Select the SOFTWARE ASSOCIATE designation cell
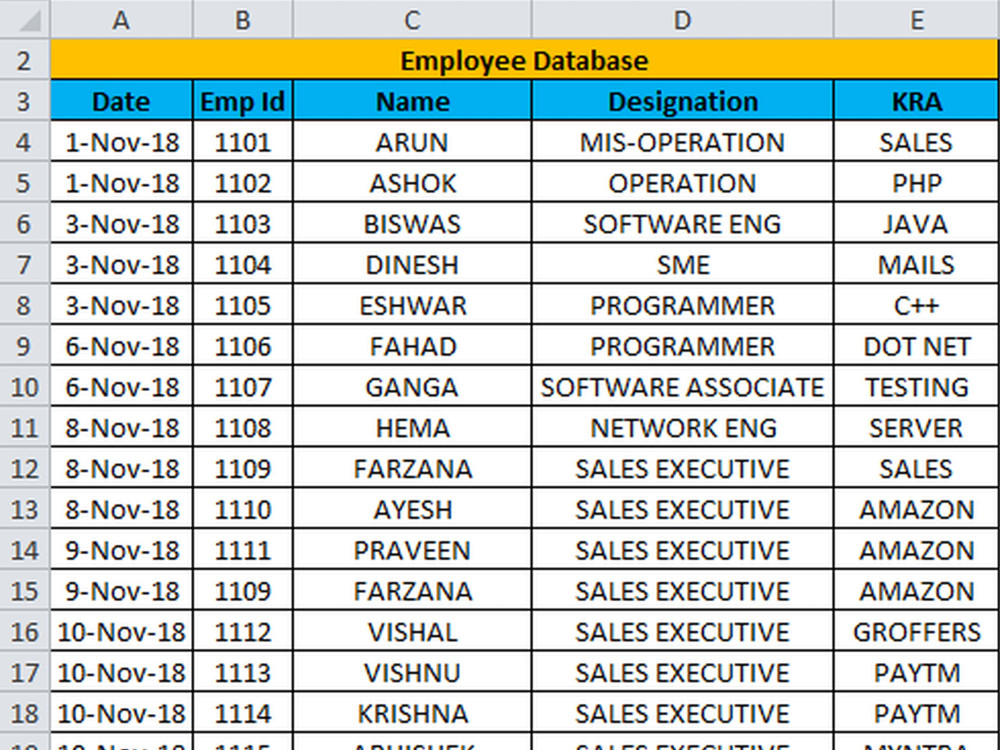 pos(682,386)
